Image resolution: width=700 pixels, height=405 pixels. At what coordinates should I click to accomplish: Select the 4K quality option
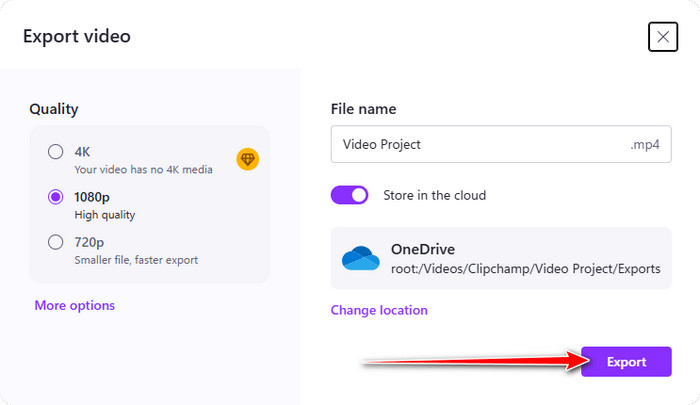55,152
